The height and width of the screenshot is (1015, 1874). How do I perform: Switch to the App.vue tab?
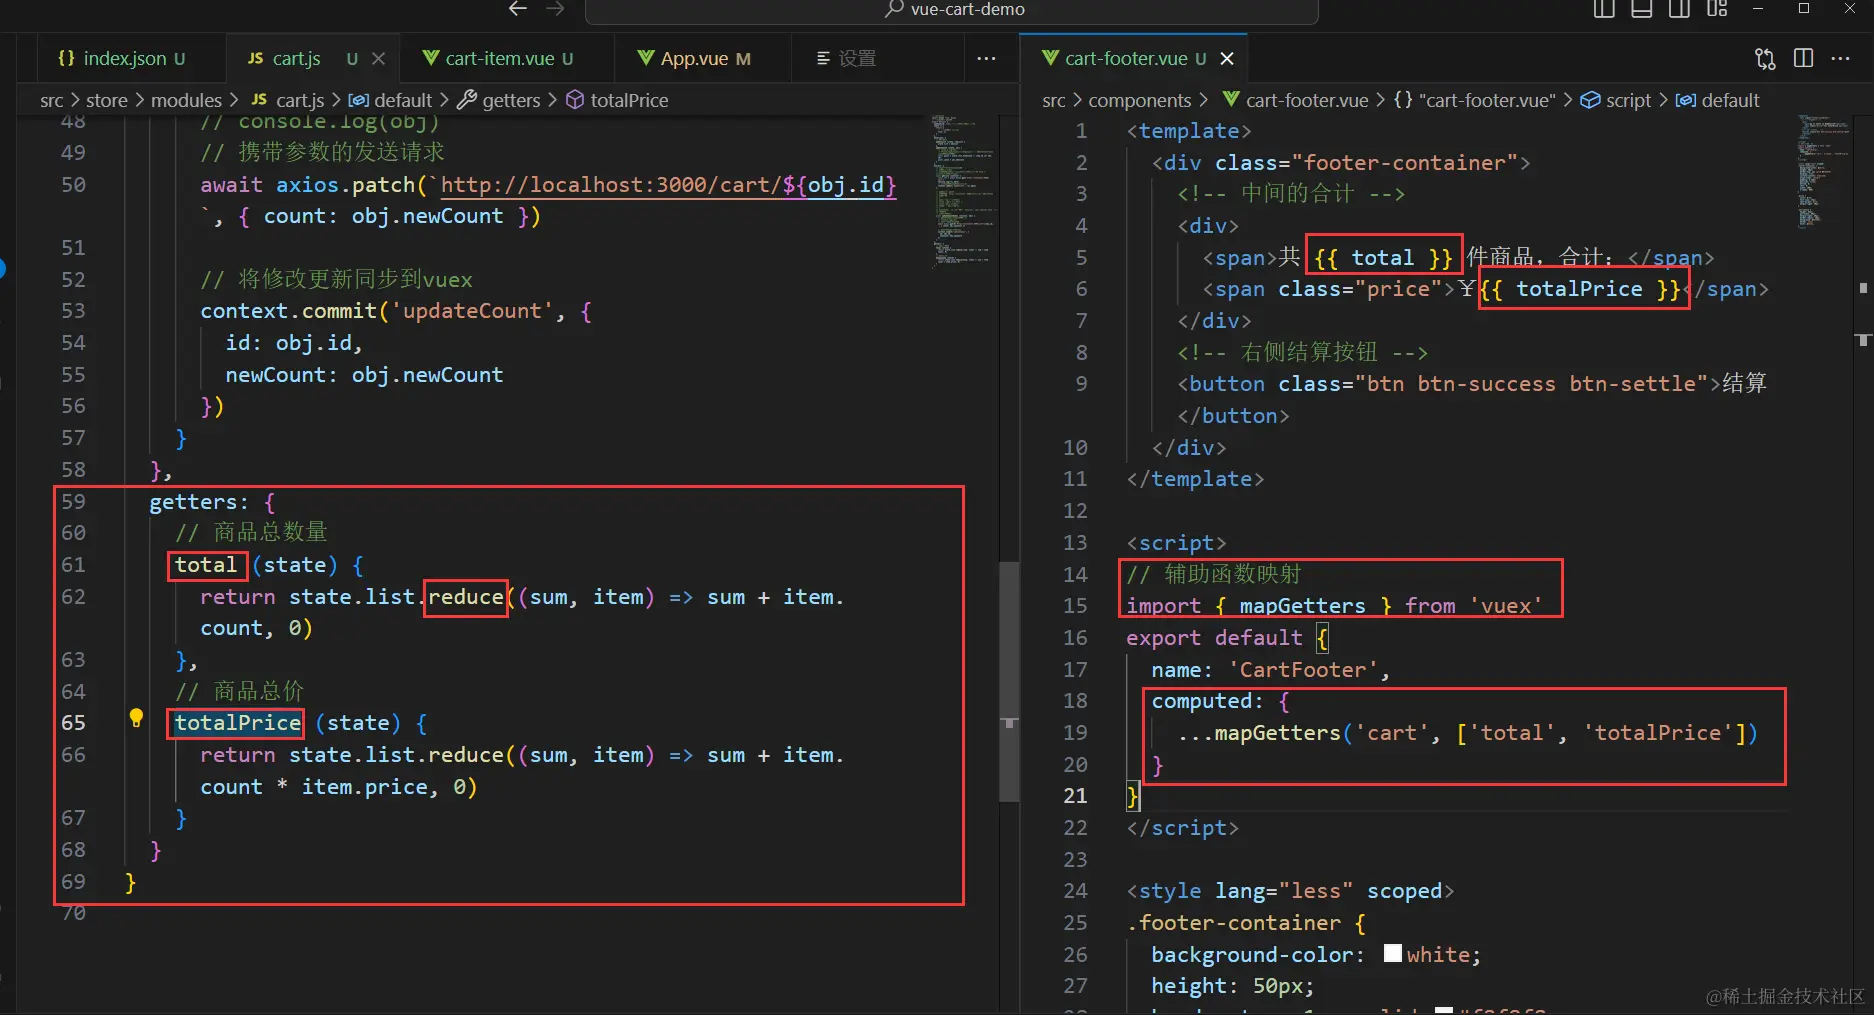click(x=694, y=58)
